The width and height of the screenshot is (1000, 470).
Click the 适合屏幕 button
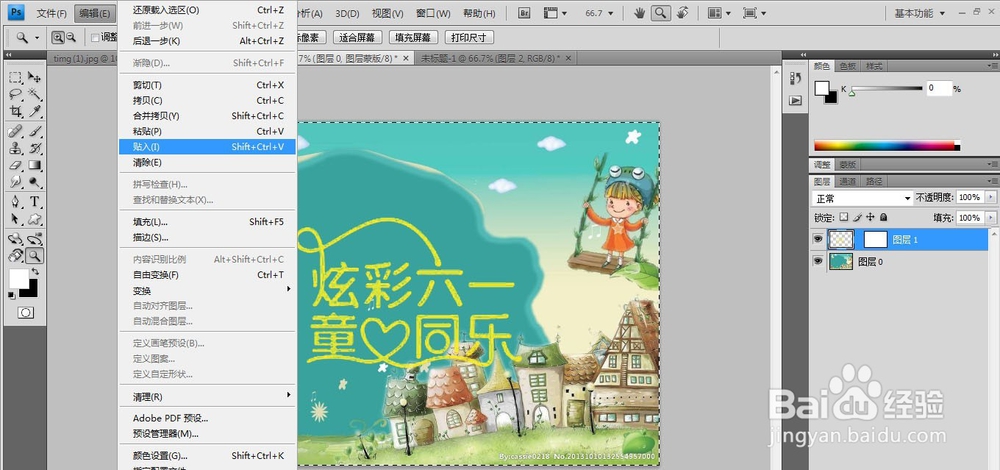click(x=357, y=38)
